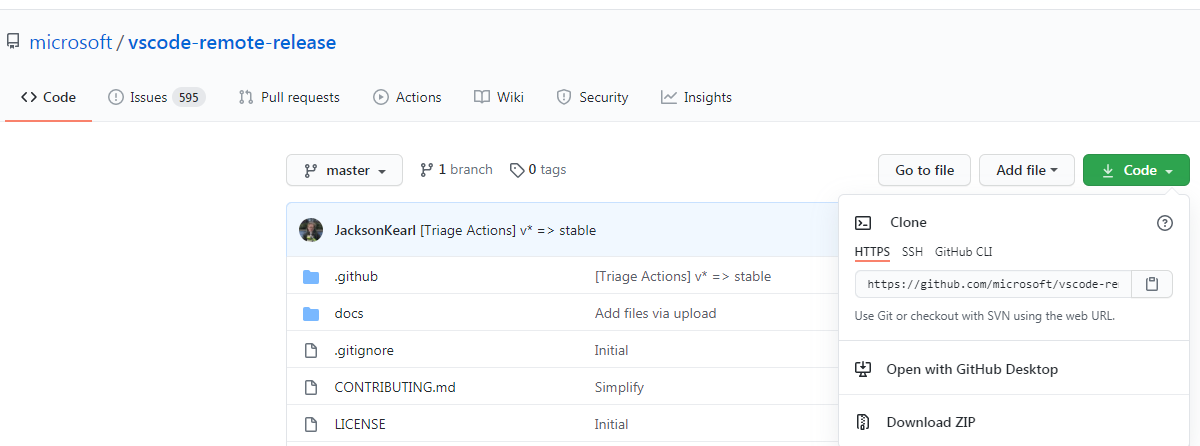
Task: Open the Simplify commit message
Action: tap(619, 387)
